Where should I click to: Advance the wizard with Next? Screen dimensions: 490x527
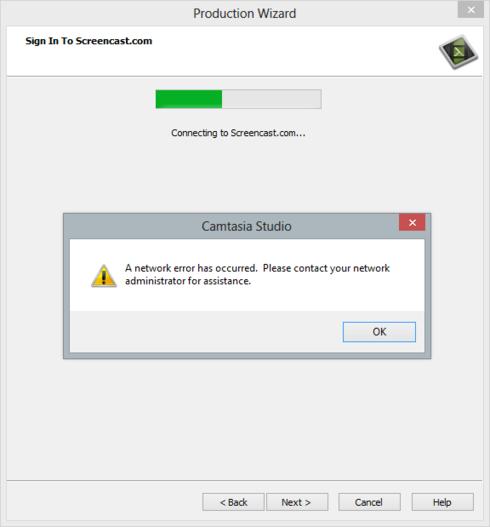297,502
